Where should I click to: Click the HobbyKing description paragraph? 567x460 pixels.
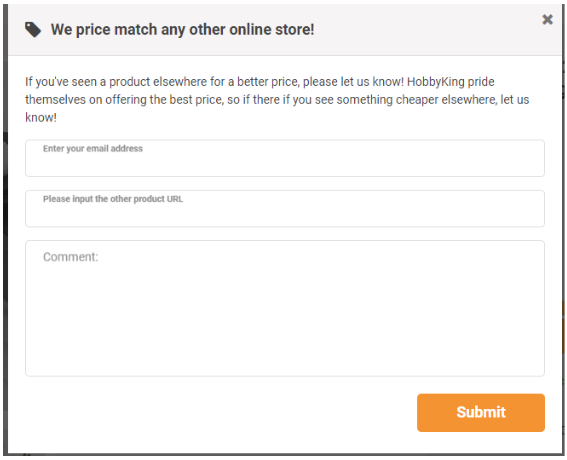tap(277, 99)
